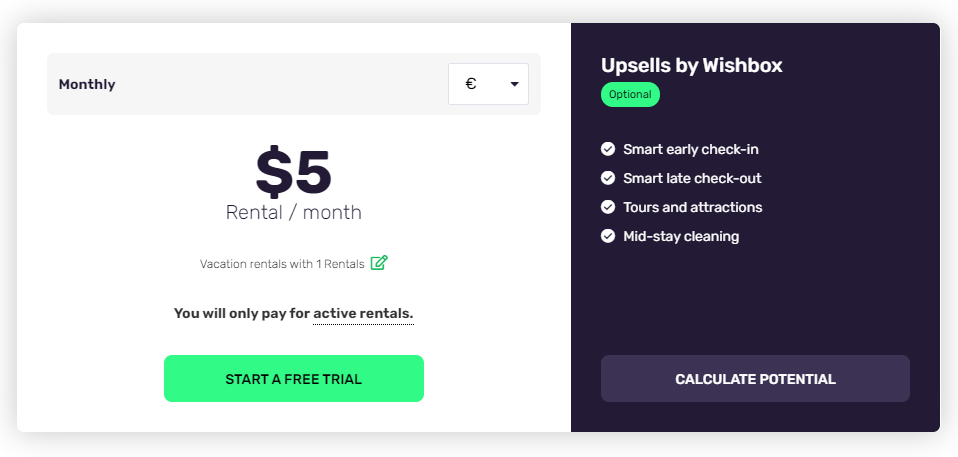958x457 pixels.
Task: Click the underlined active rentals link
Action: point(363,314)
